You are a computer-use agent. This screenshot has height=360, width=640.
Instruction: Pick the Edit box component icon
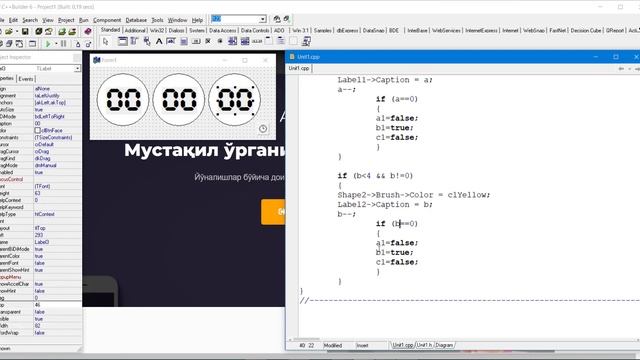click(x=171, y=41)
